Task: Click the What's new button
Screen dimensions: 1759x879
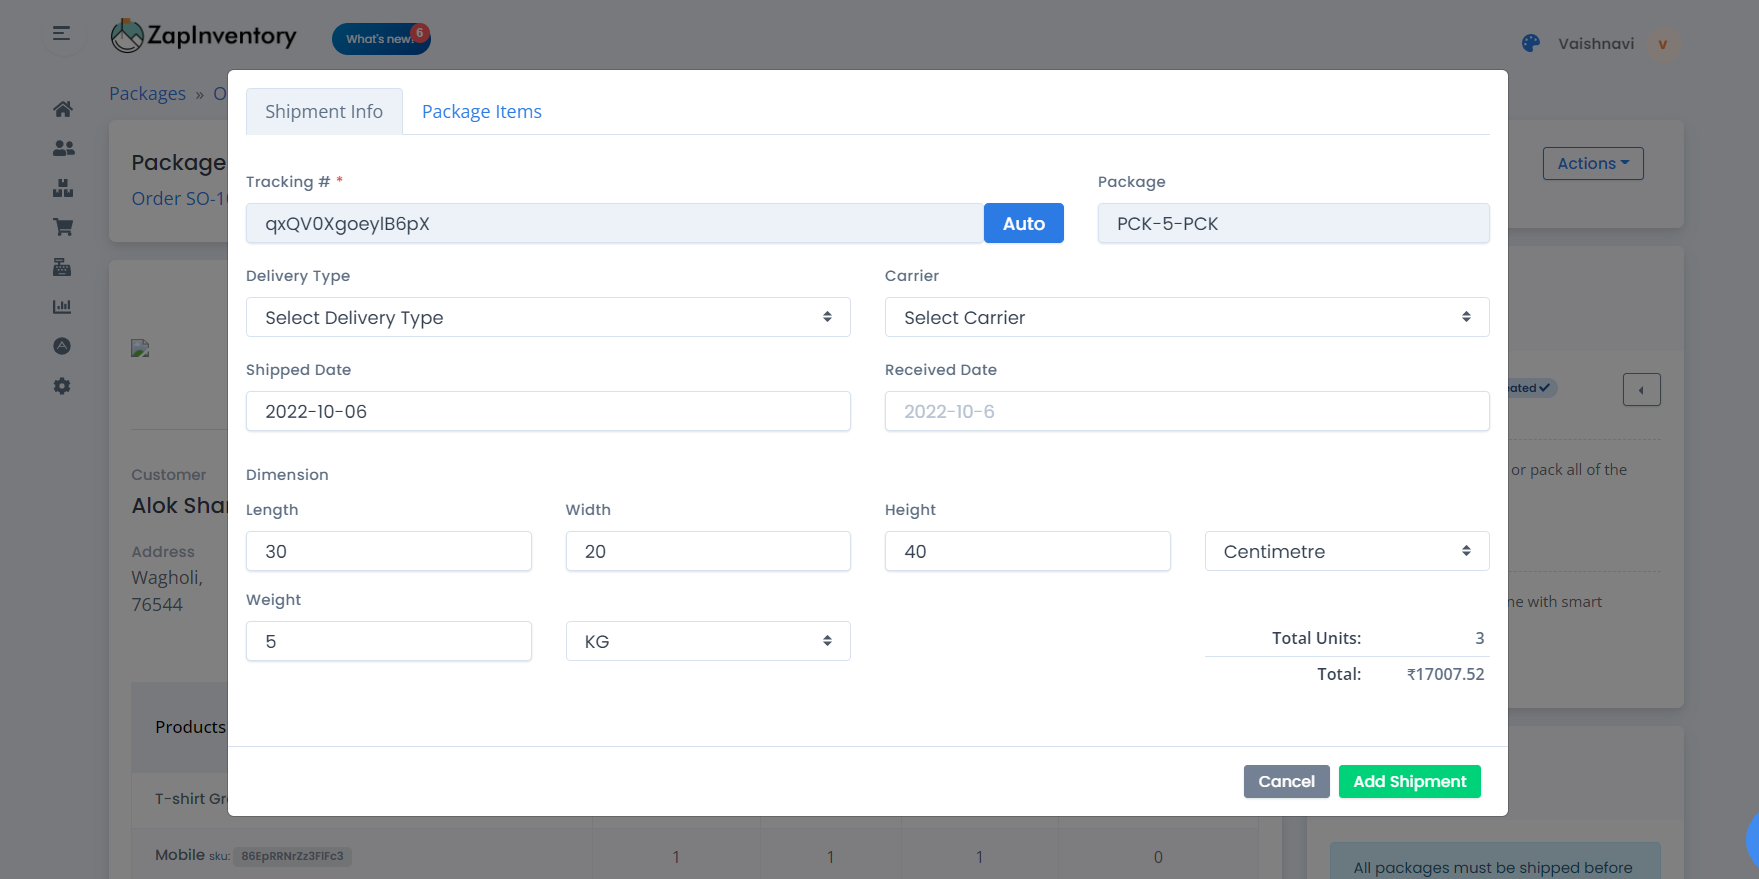Action: (381, 39)
